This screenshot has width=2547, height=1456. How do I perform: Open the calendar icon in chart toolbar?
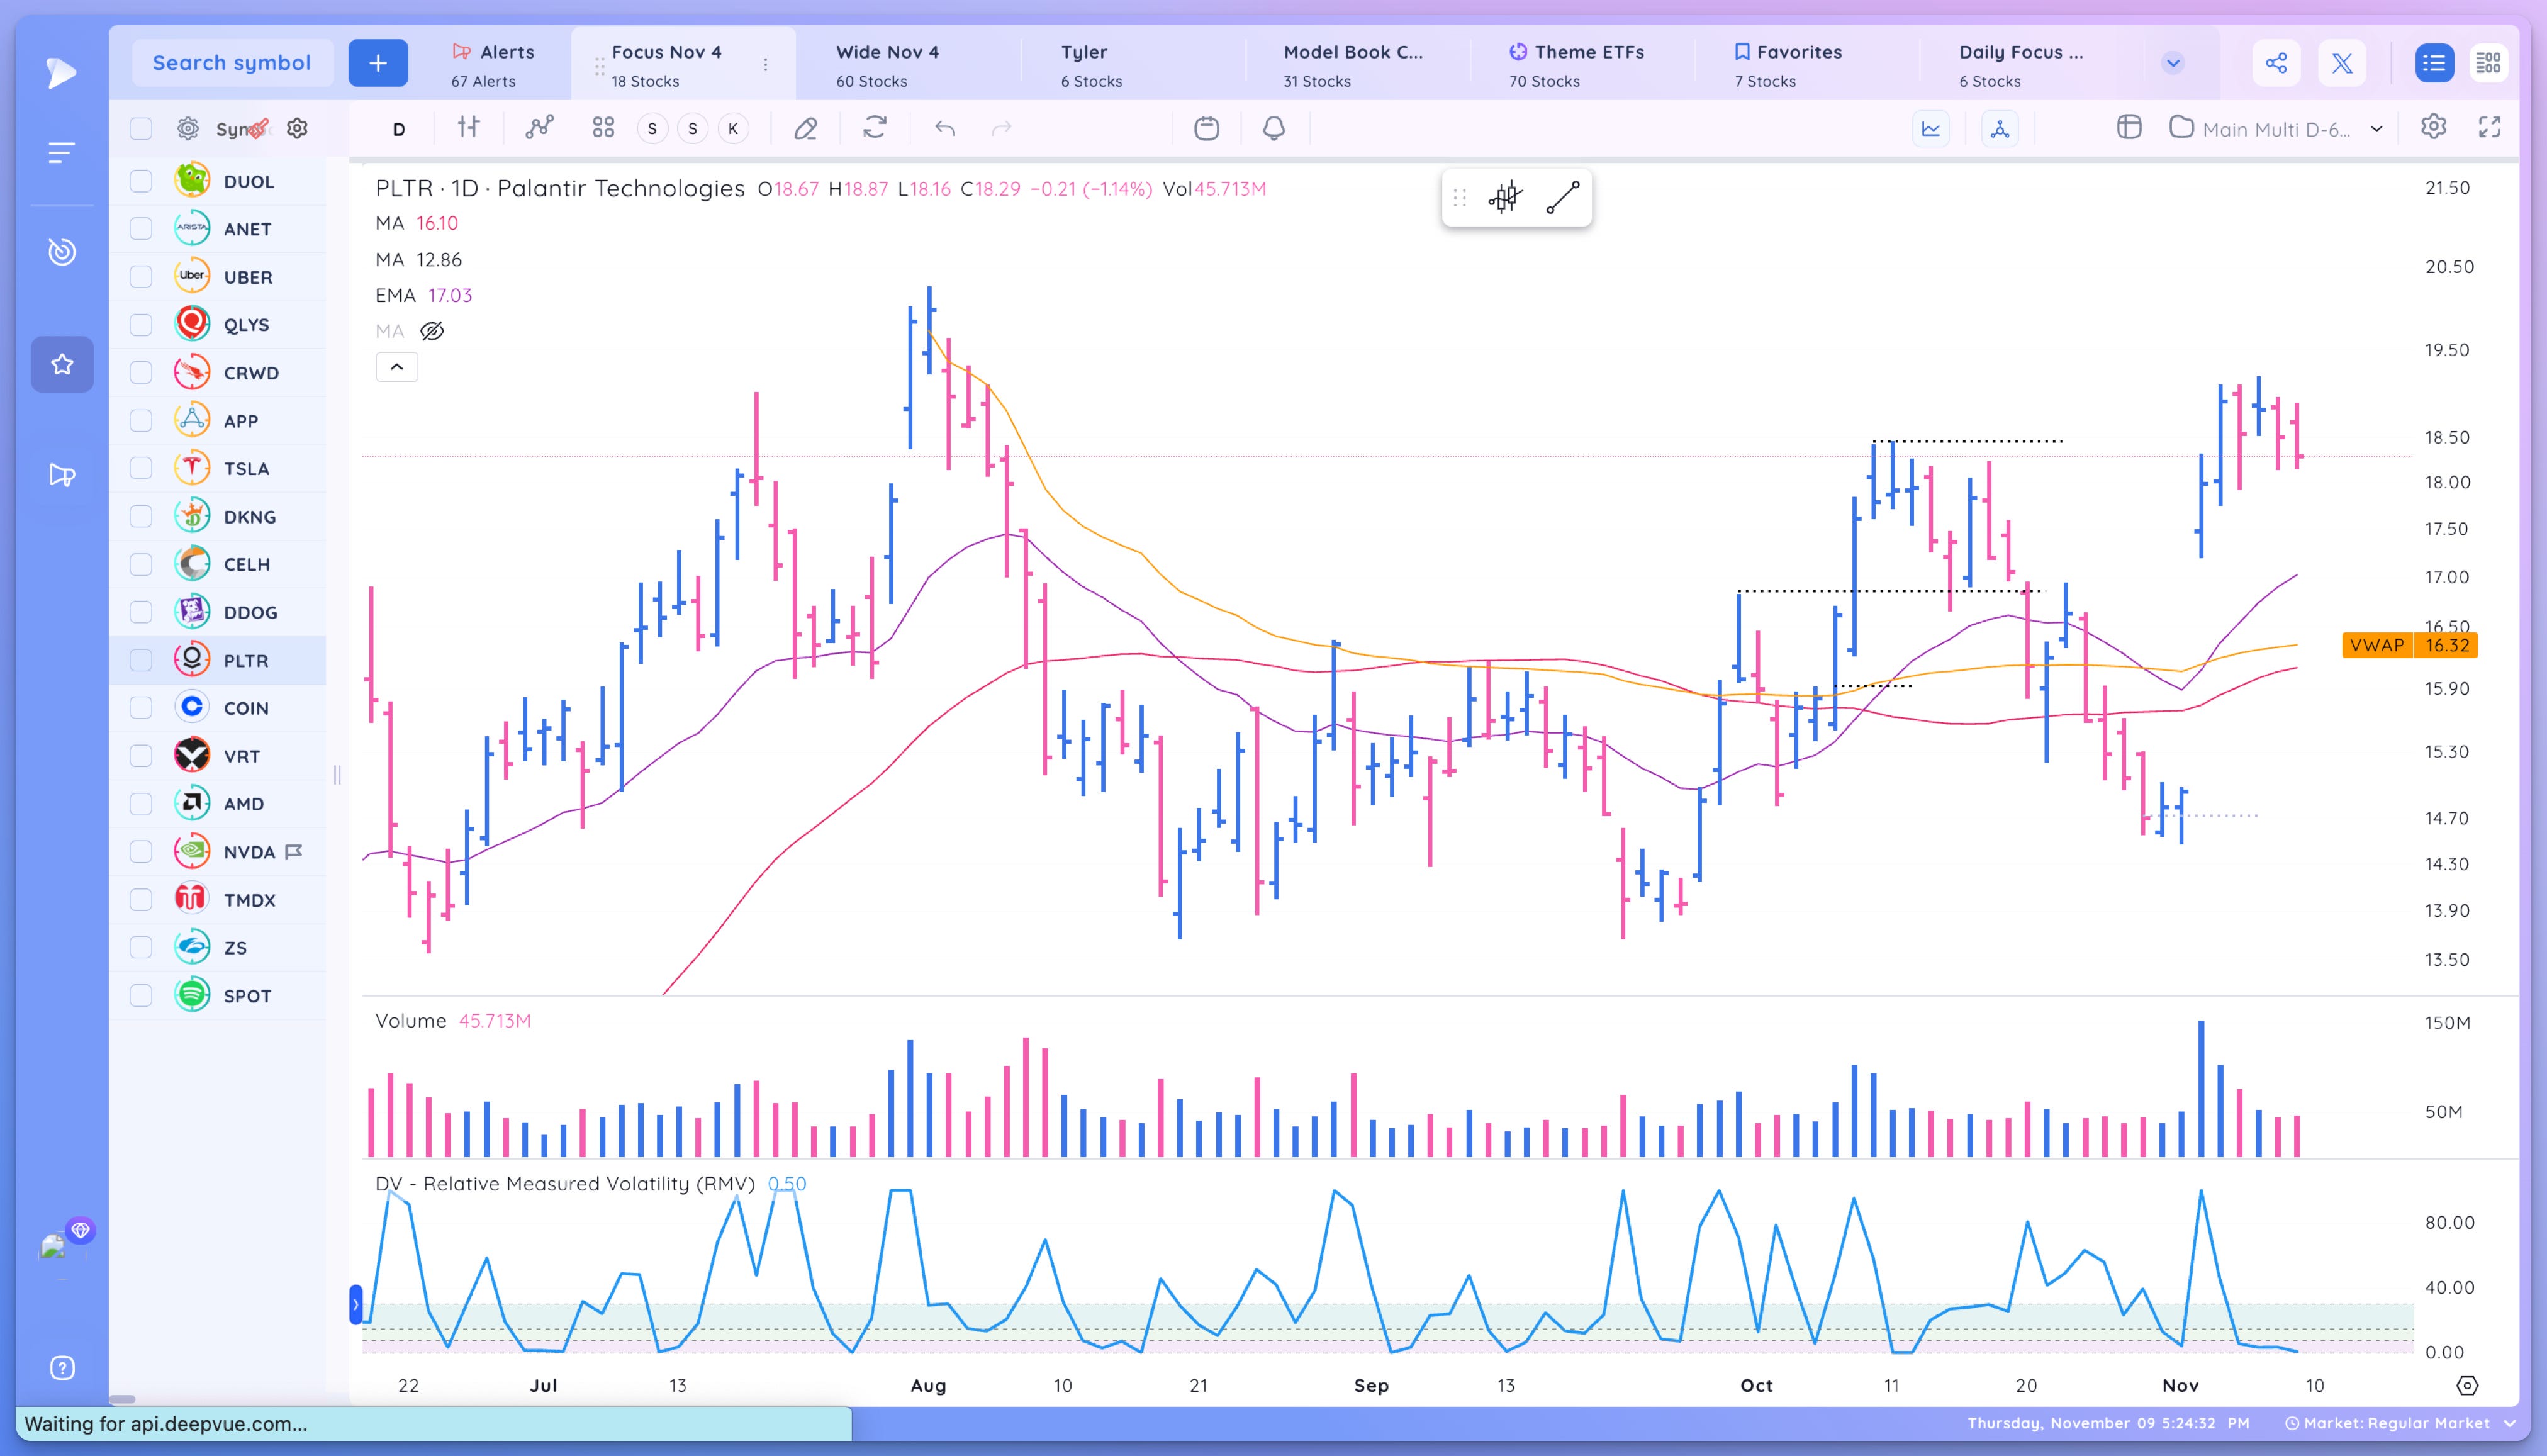[1207, 128]
